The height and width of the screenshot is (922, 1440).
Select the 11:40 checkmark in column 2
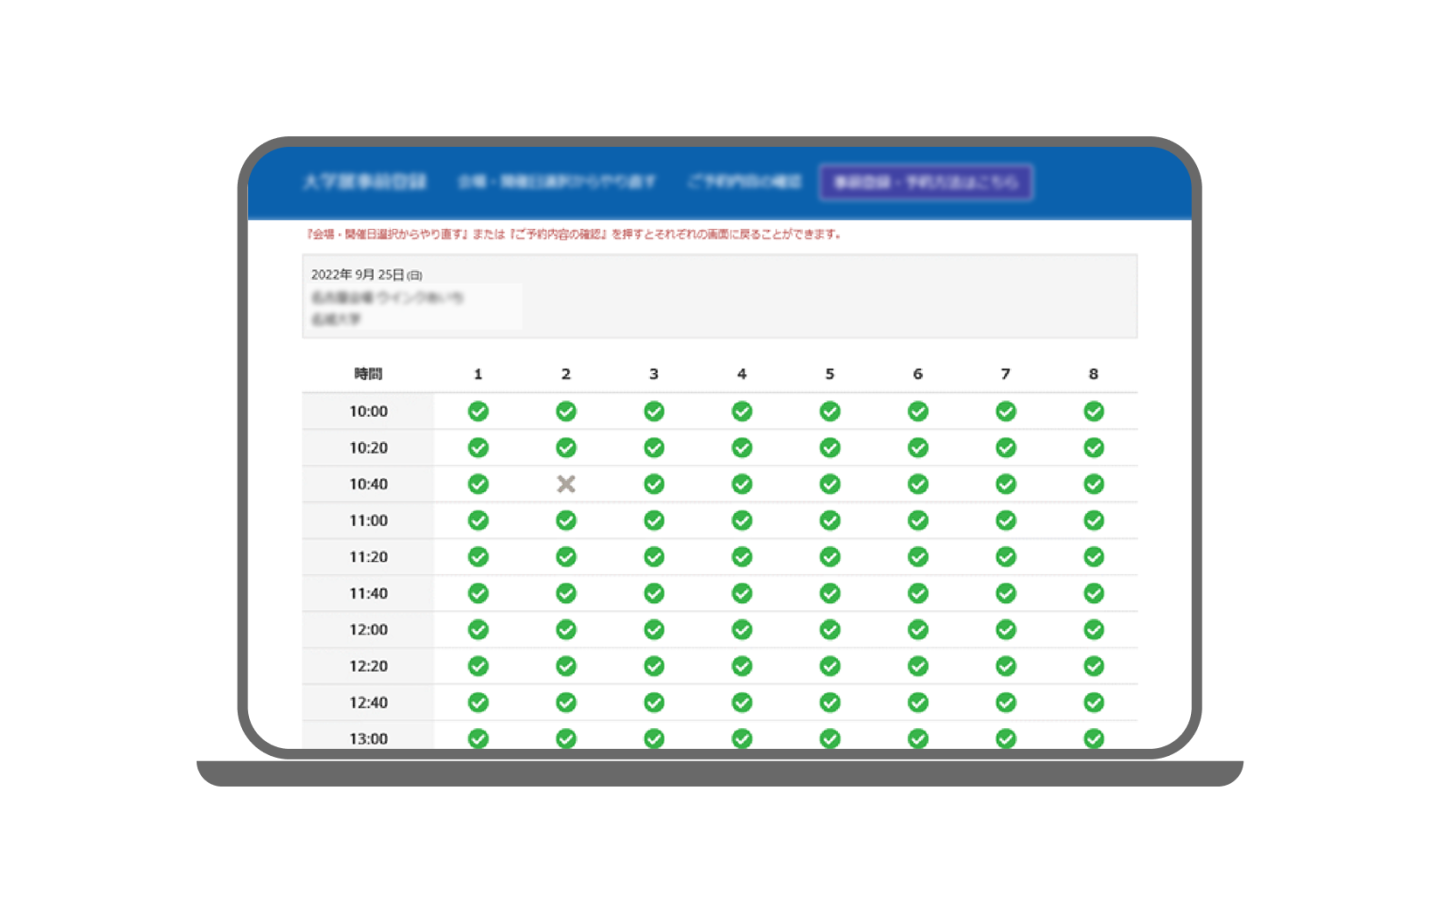[x=566, y=593]
